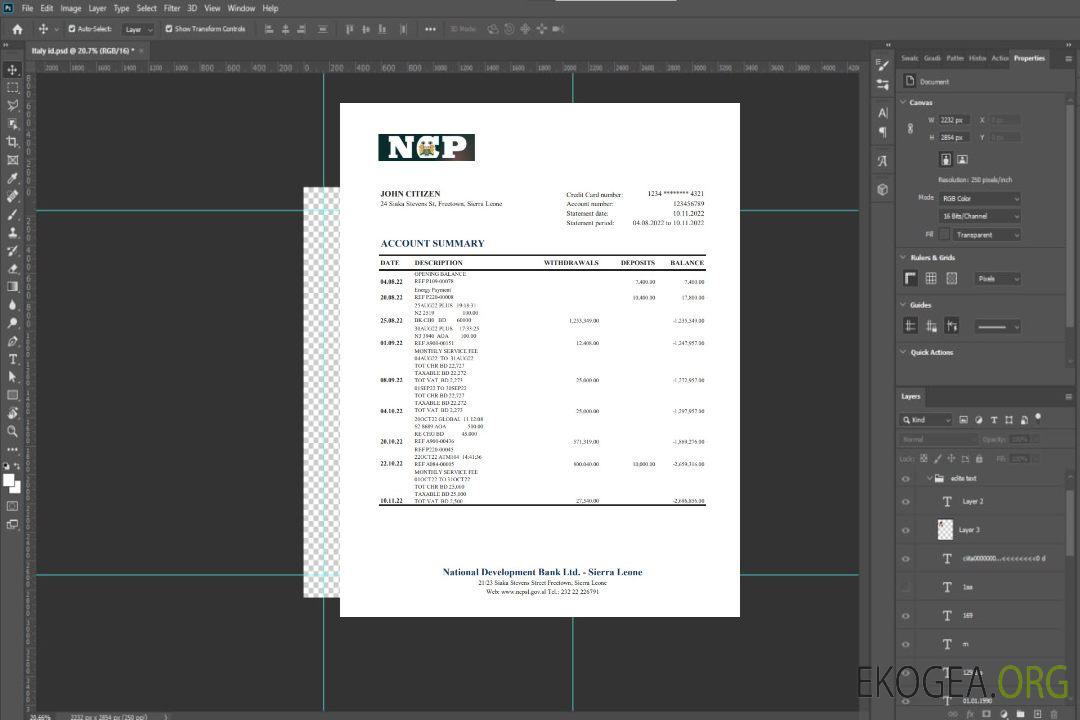Viewport: 1080px width, 720px height.
Task: Open the 16 Bits/Channel dropdown
Action: click(x=979, y=216)
